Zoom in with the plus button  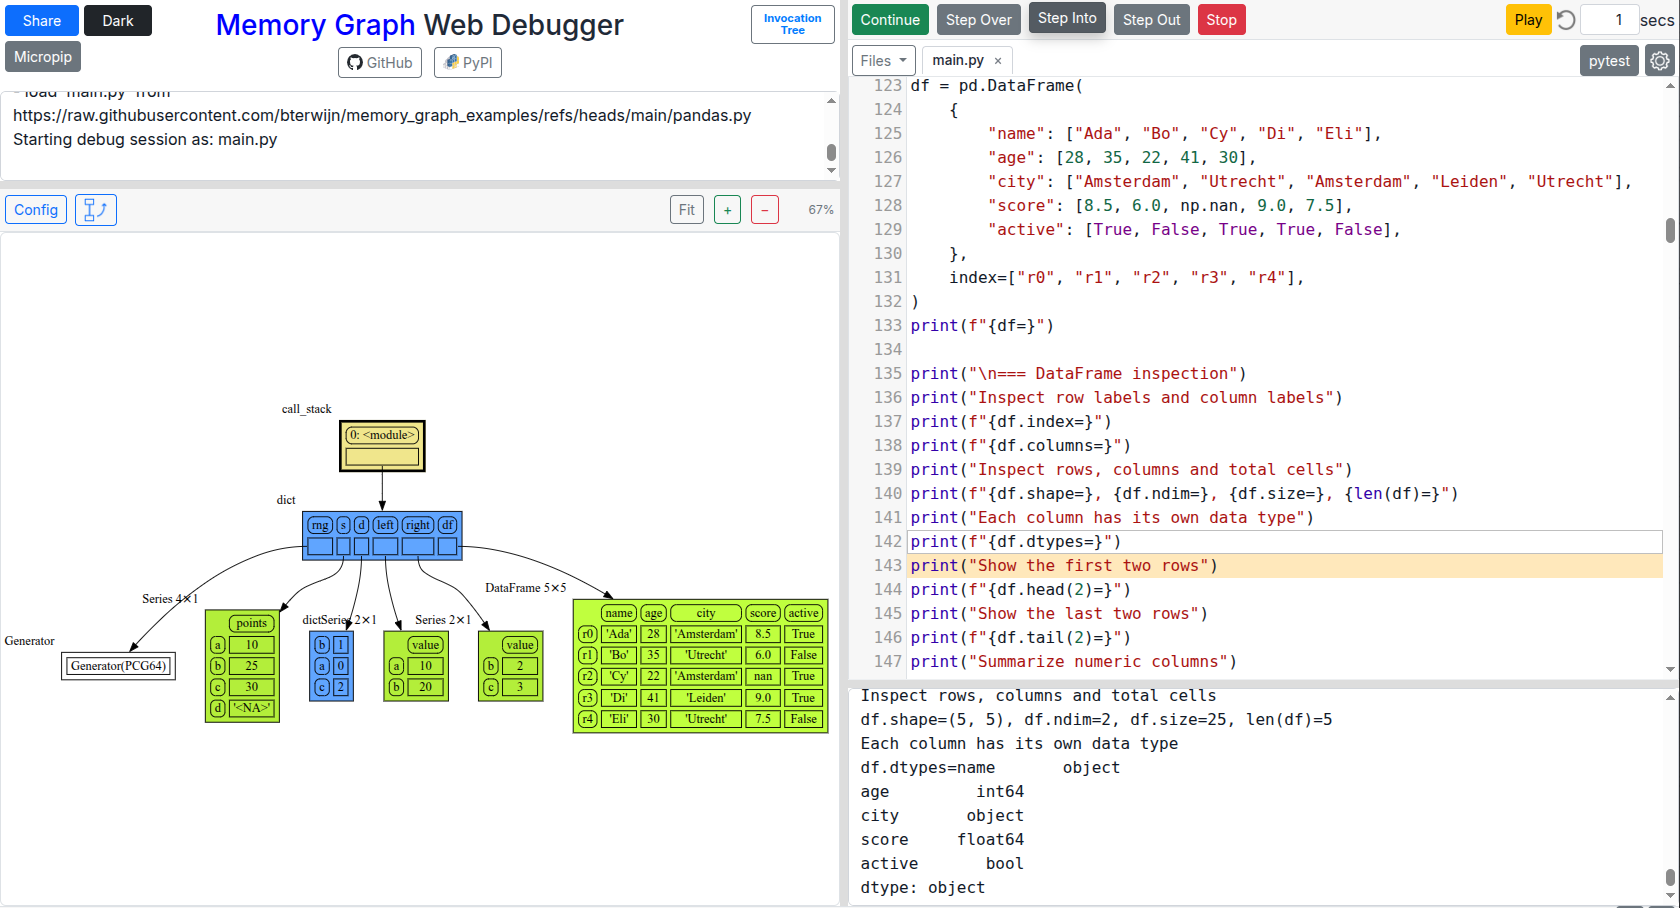(x=727, y=210)
